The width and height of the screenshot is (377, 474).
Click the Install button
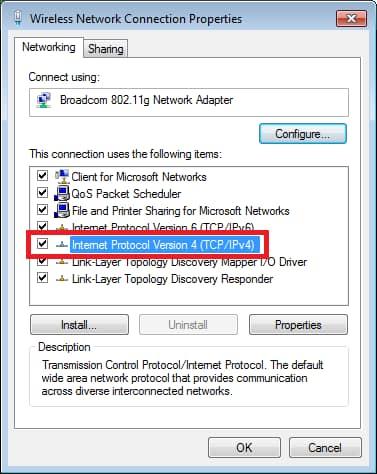[79, 325]
